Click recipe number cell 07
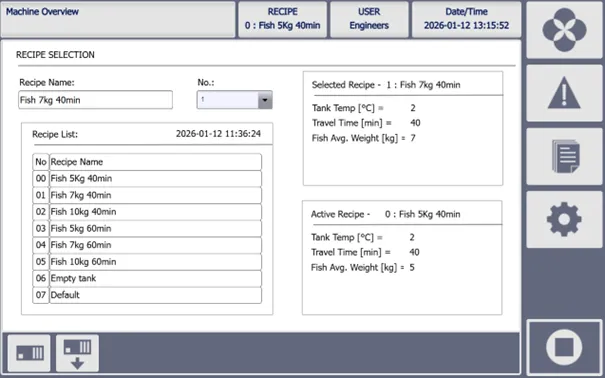The image size is (605, 378). 41,295
